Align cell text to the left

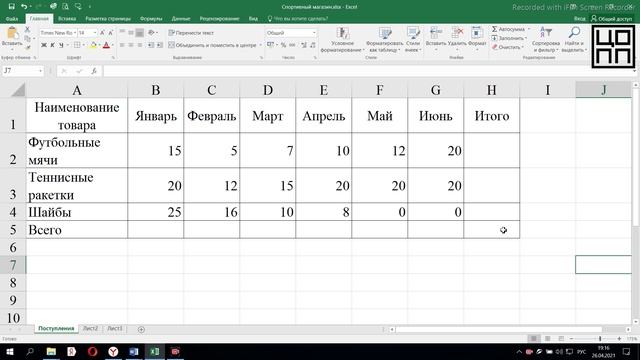(x=122, y=45)
